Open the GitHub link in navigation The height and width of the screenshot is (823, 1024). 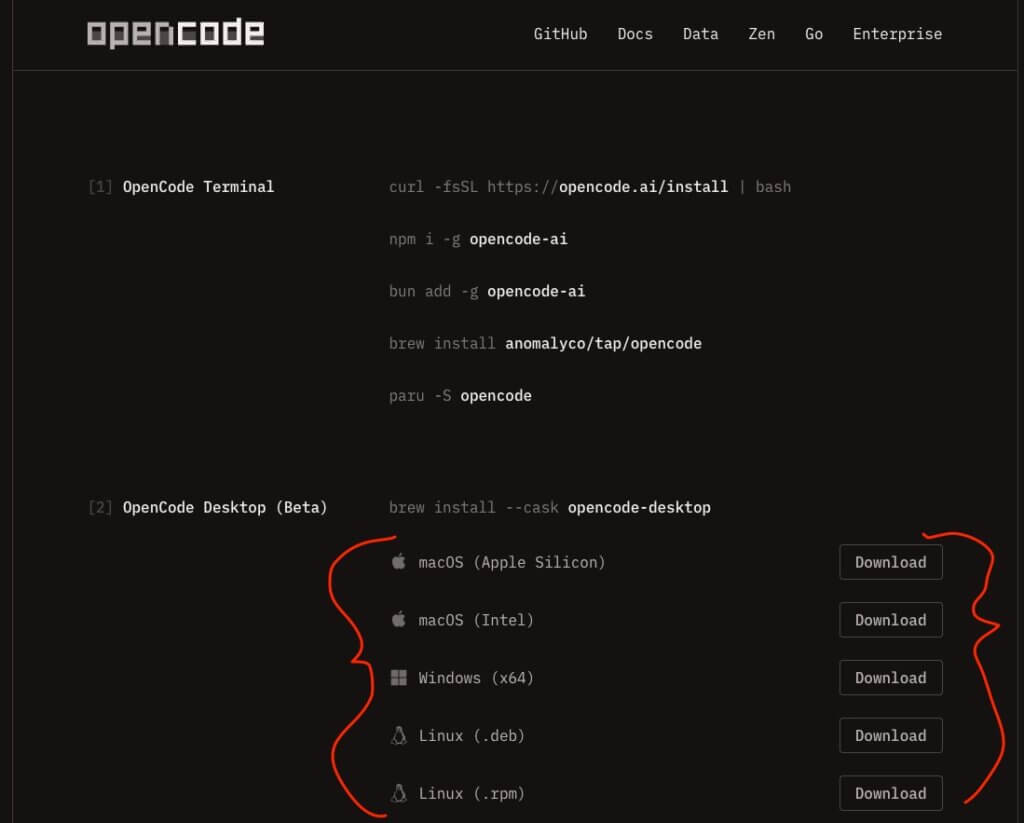pyautogui.click(x=560, y=34)
